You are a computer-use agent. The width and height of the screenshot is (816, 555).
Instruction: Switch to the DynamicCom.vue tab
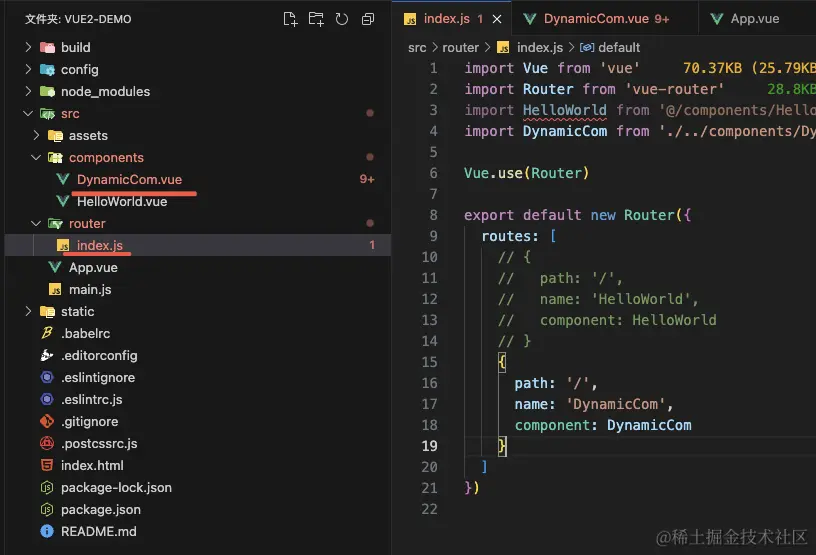click(597, 19)
